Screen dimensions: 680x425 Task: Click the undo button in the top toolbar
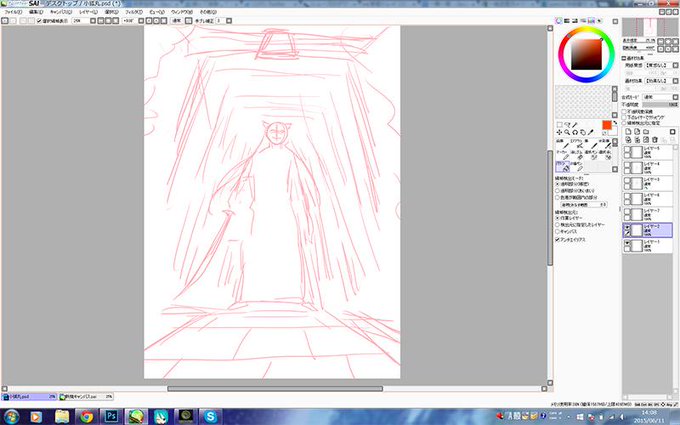point(4,21)
